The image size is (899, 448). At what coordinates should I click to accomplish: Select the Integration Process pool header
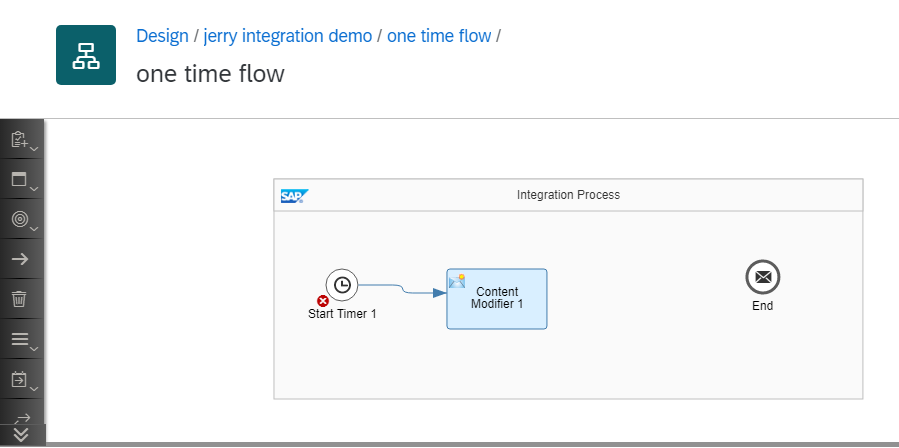568,195
